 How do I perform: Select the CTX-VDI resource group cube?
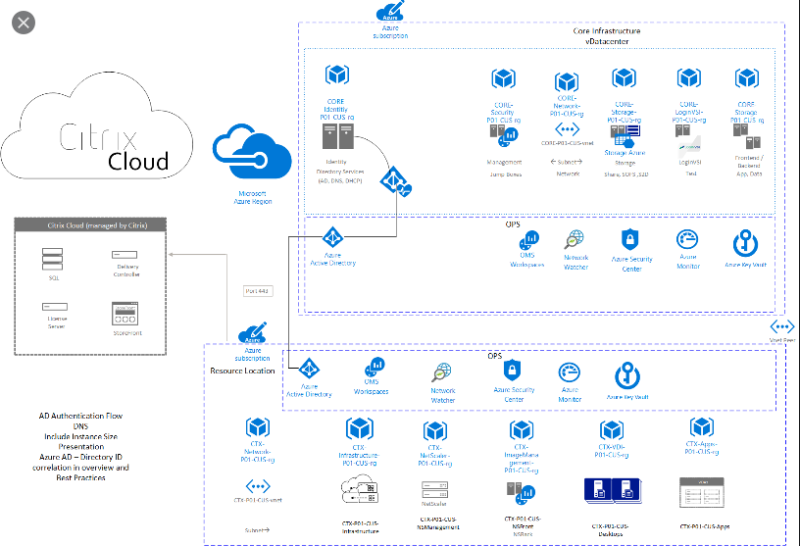coord(612,430)
